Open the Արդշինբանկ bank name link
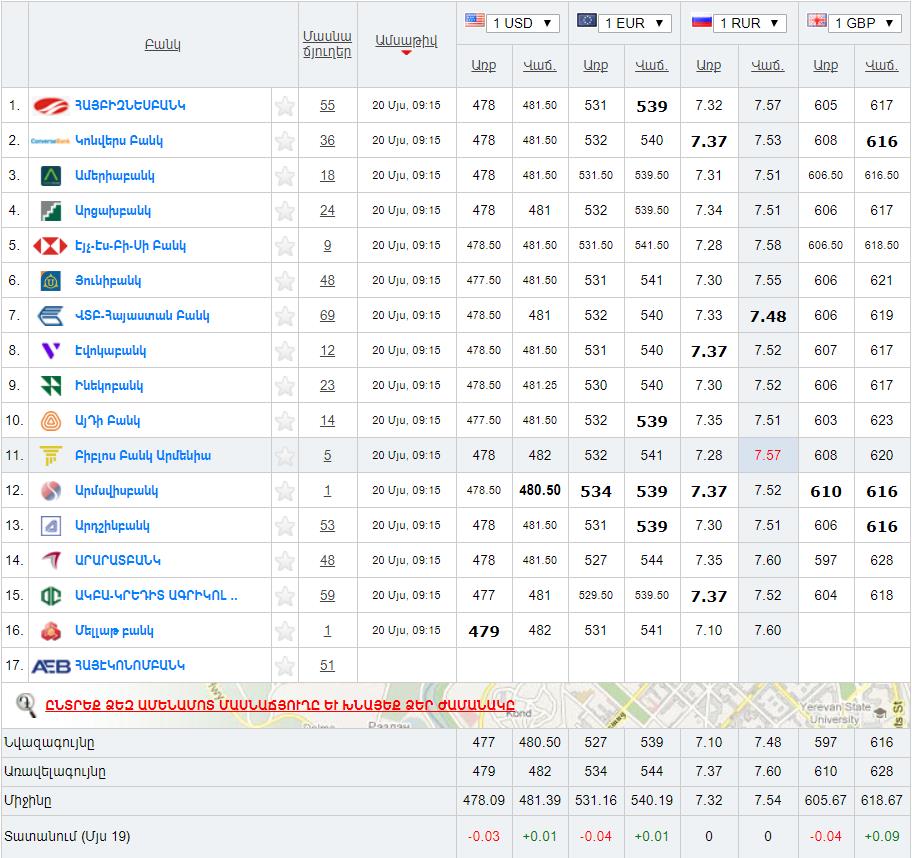This screenshot has height=858, width=912. pos(112,526)
